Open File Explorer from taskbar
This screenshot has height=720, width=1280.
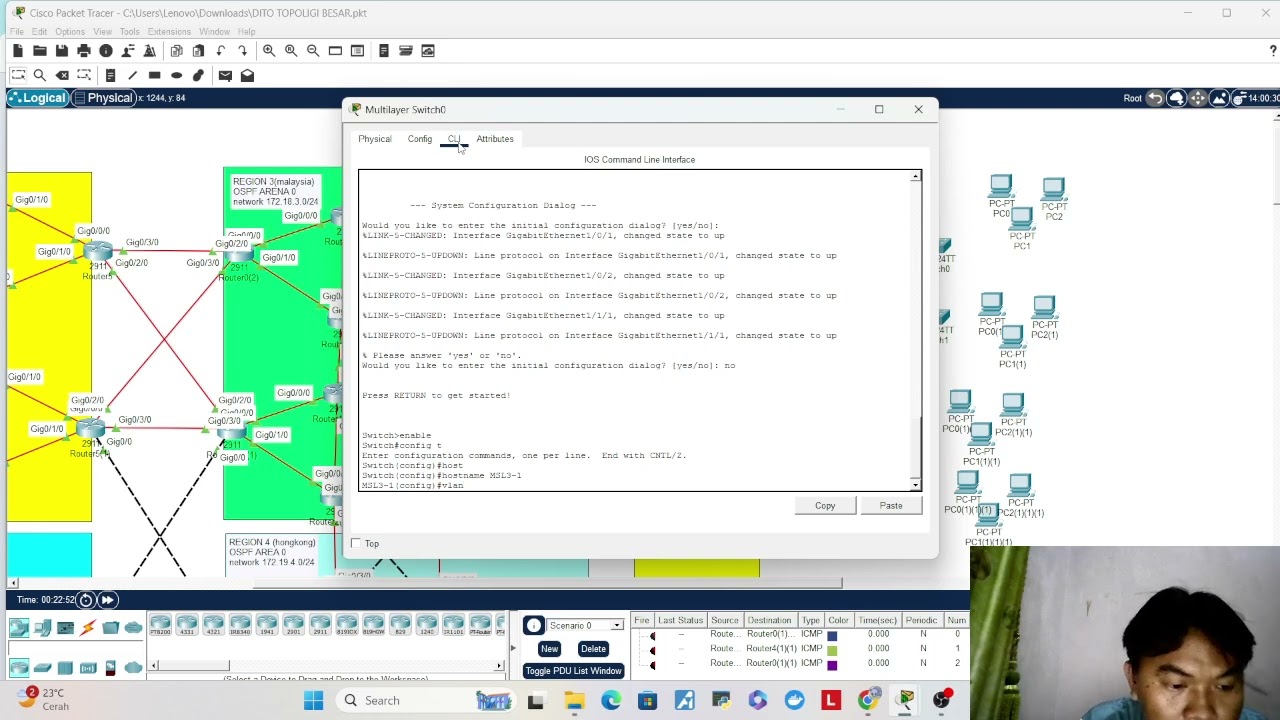(574, 701)
